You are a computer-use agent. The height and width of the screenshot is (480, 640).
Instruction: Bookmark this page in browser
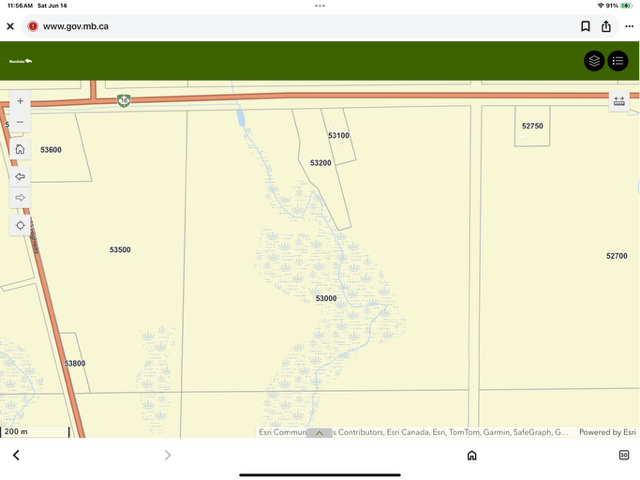586,26
